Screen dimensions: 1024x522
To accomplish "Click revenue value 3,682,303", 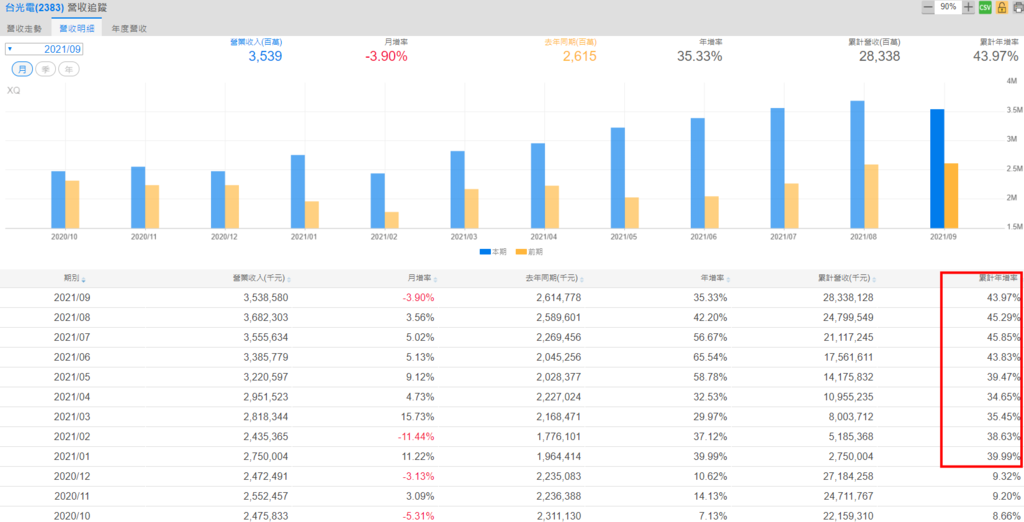I will [x=266, y=318].
